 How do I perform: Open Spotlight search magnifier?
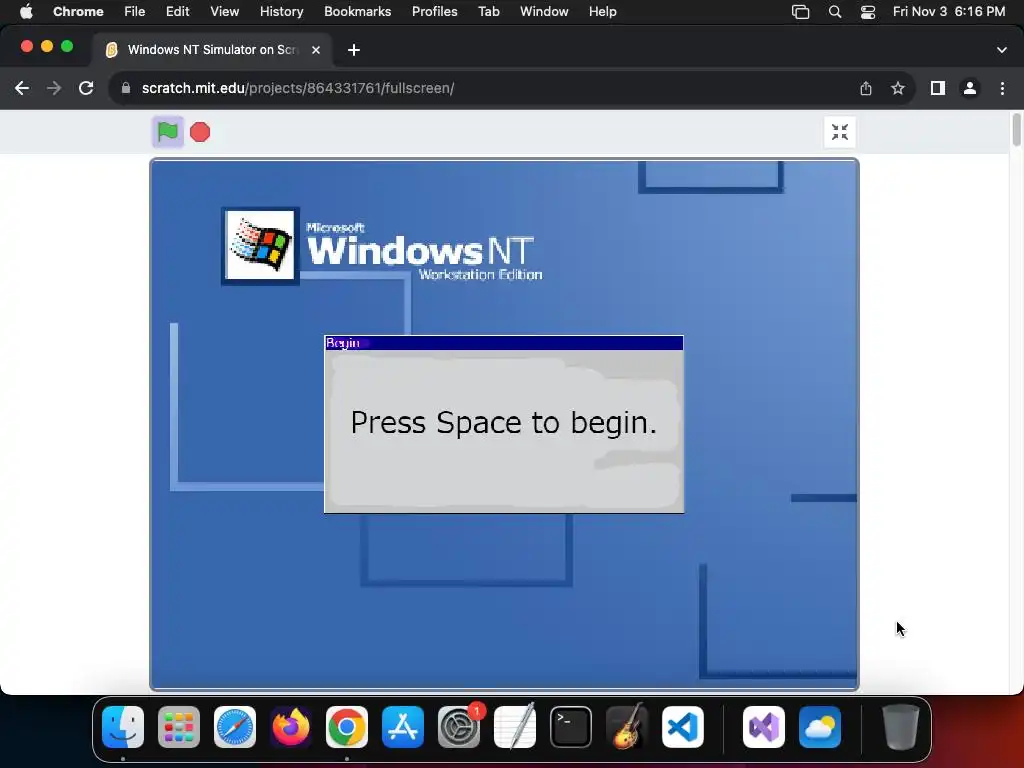pos(835,12)
